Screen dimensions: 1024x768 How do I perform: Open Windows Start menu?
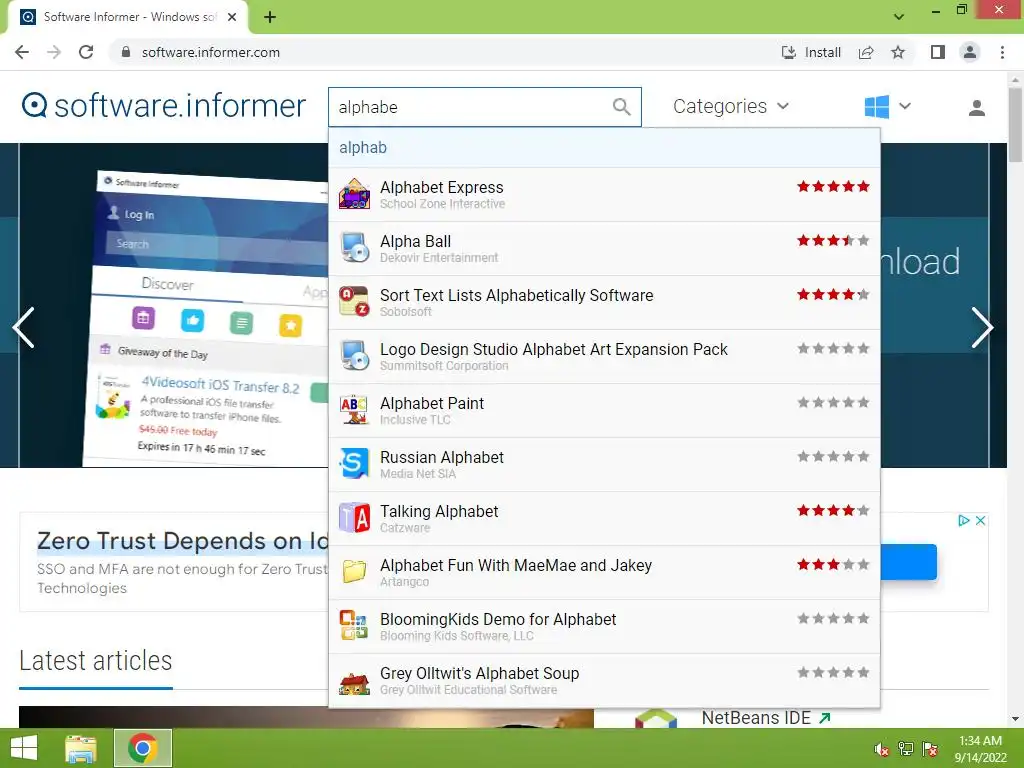[x=24, y=748]
